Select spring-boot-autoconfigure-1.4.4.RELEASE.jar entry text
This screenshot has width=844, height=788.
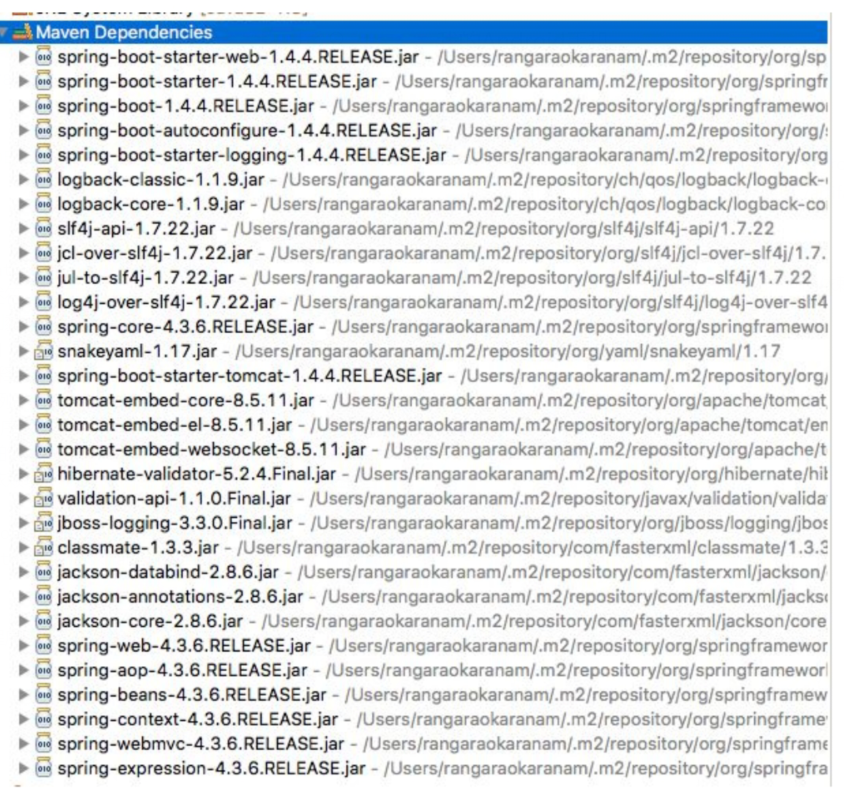click(247, 130)
